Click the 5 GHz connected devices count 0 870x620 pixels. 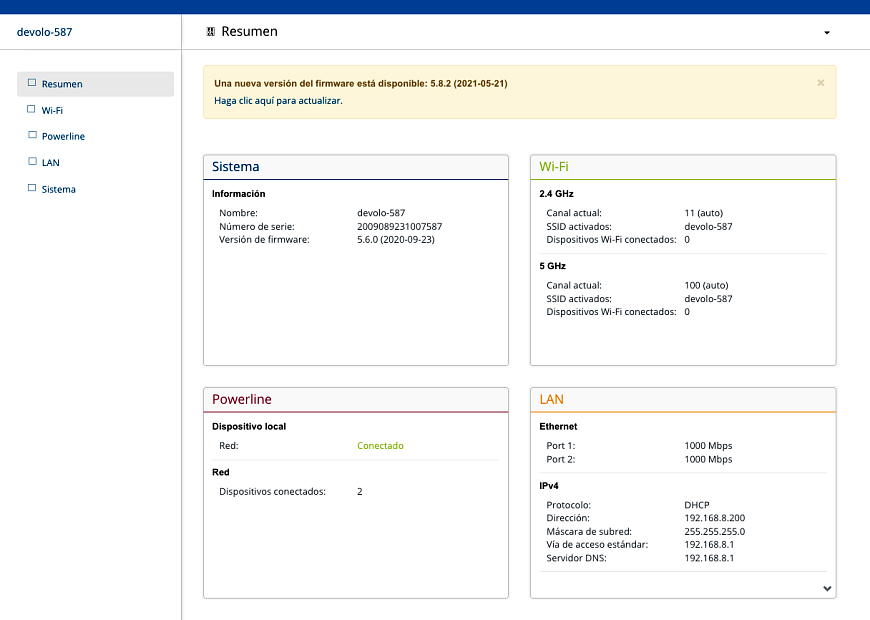pyautogui.click(x=687, y=312)
